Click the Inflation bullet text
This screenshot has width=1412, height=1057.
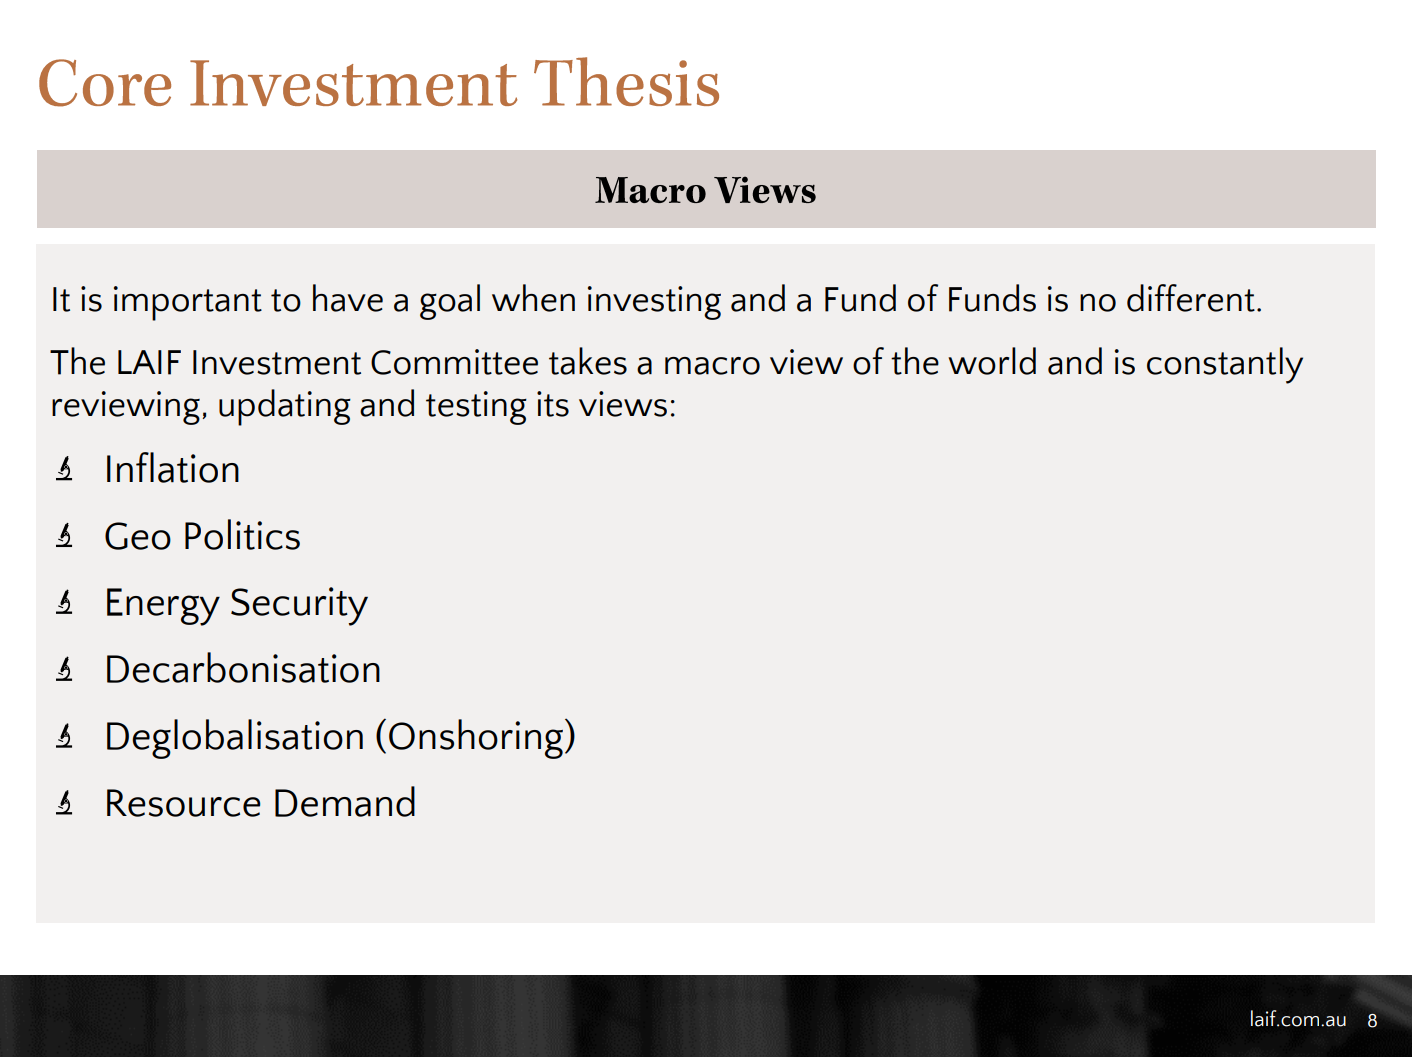[x=172, y=469]
